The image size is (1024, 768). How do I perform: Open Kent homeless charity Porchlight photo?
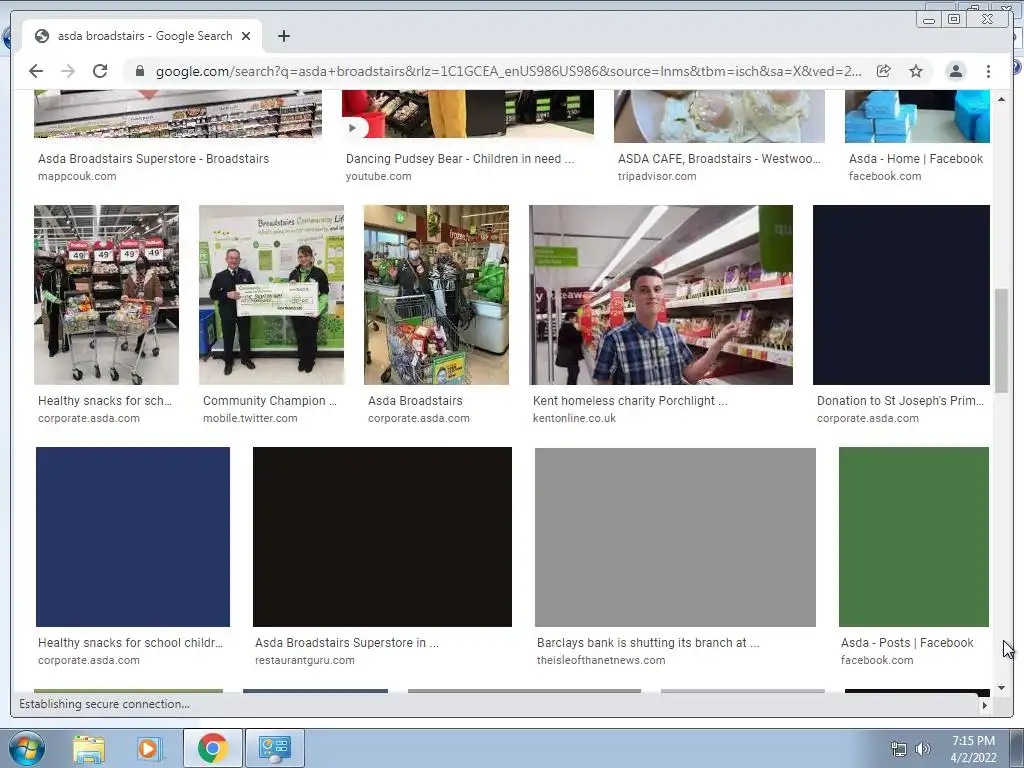tap(661, 295)
